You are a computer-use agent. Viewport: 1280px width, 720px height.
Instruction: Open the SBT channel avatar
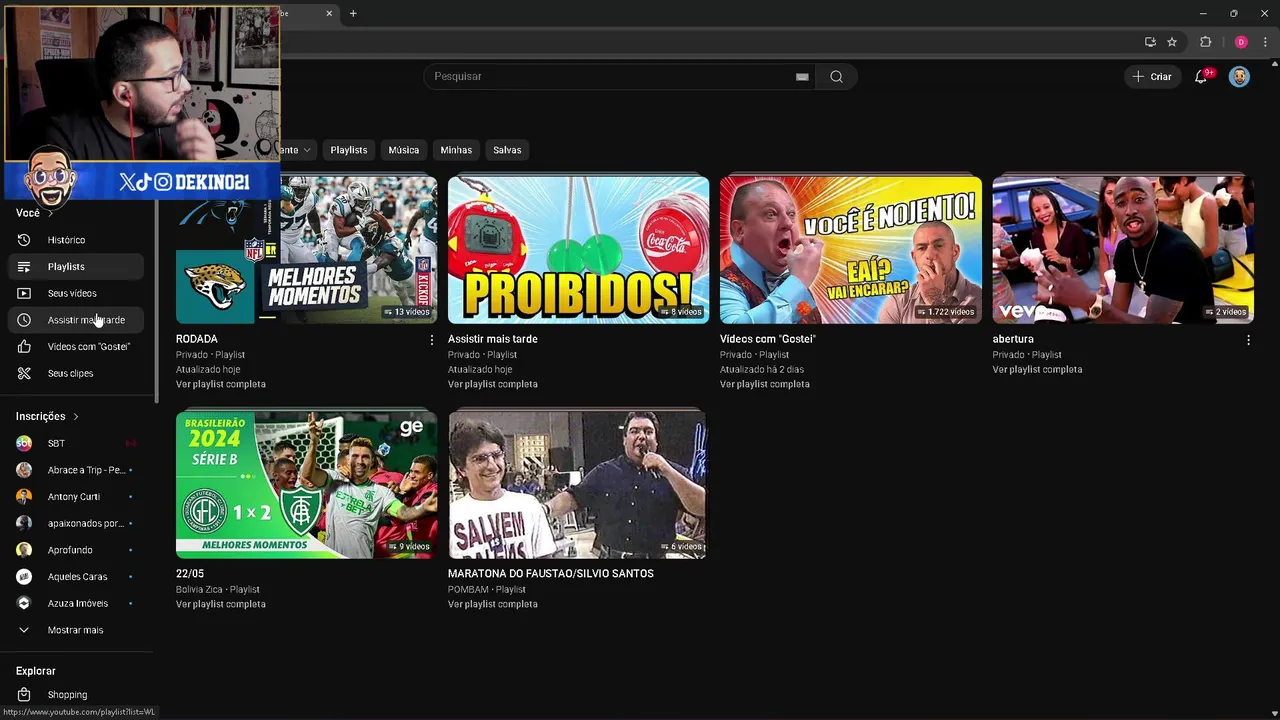point(24,443)
